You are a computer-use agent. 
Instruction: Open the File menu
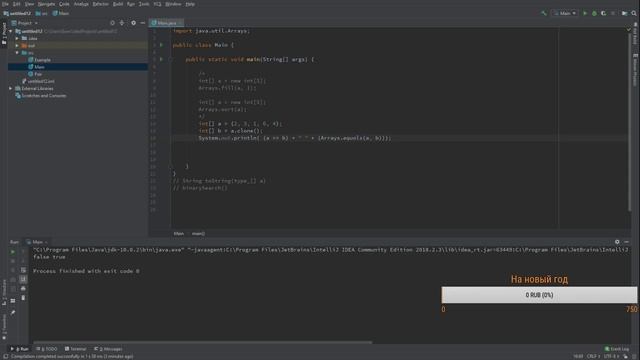[x=5, y=4]
